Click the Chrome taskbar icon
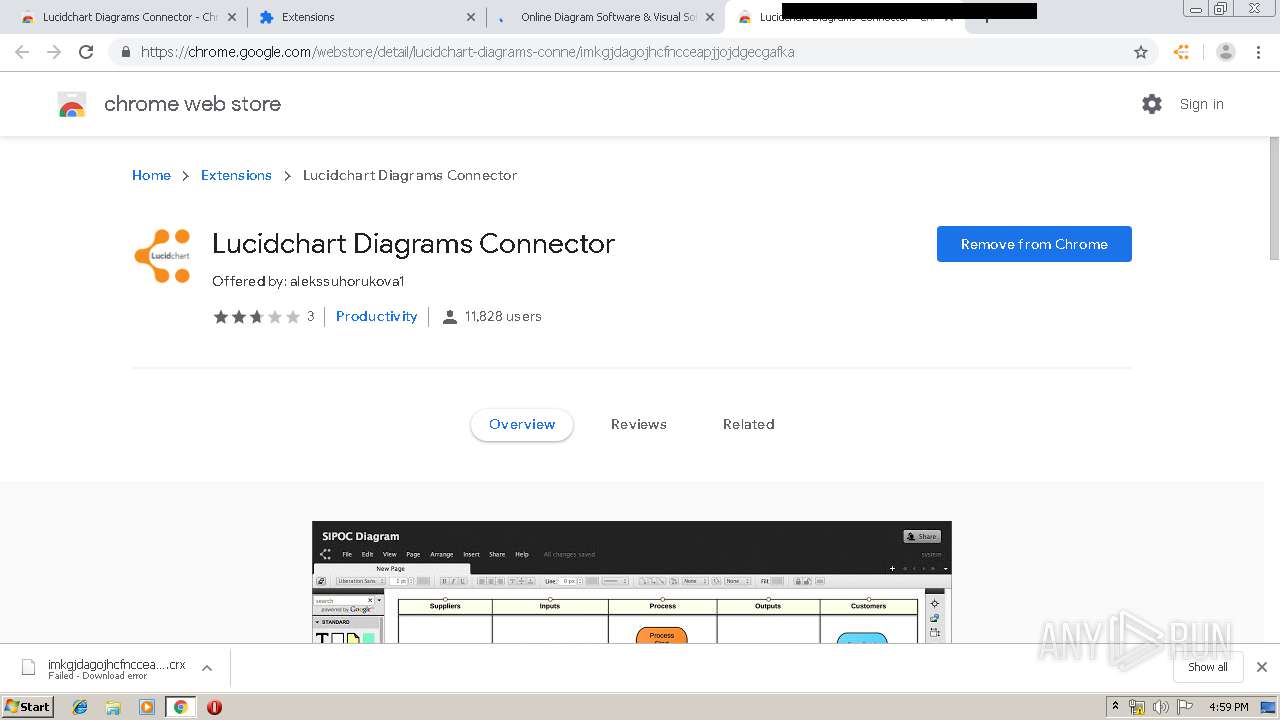 click(x=180, y=707)
